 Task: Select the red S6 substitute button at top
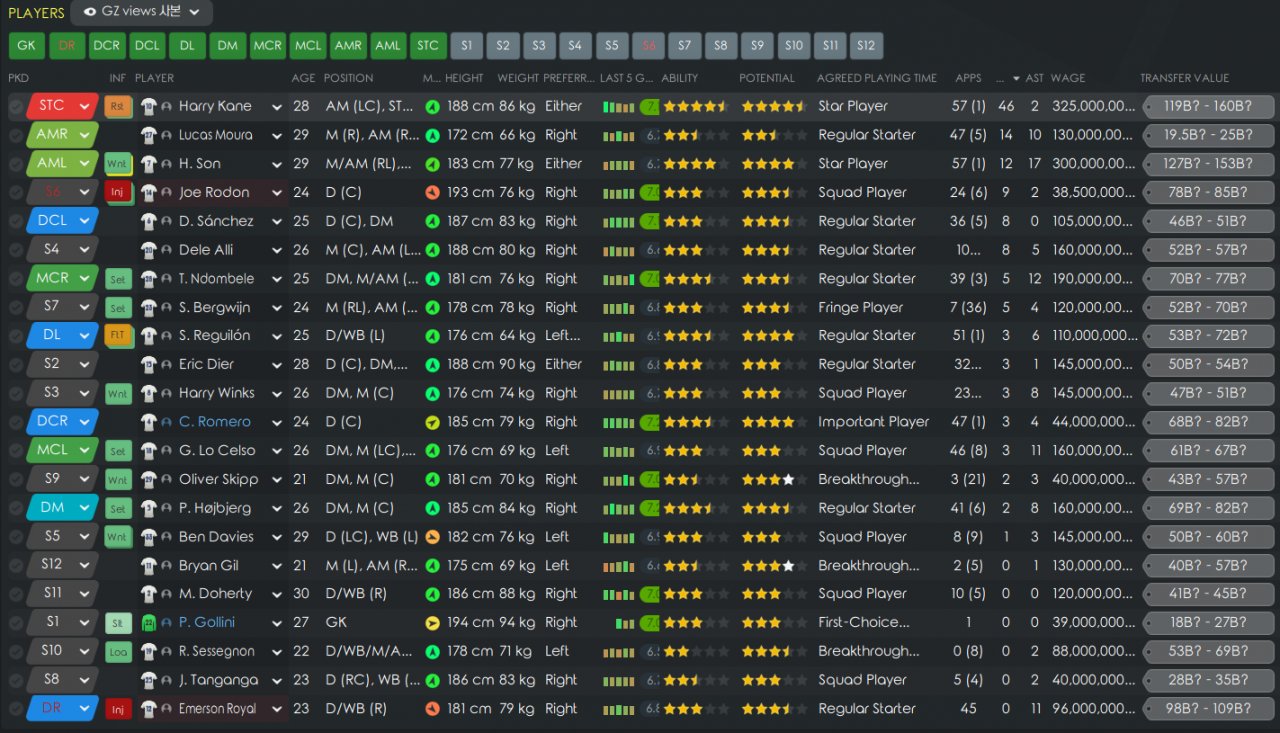[x=648, y=45]
